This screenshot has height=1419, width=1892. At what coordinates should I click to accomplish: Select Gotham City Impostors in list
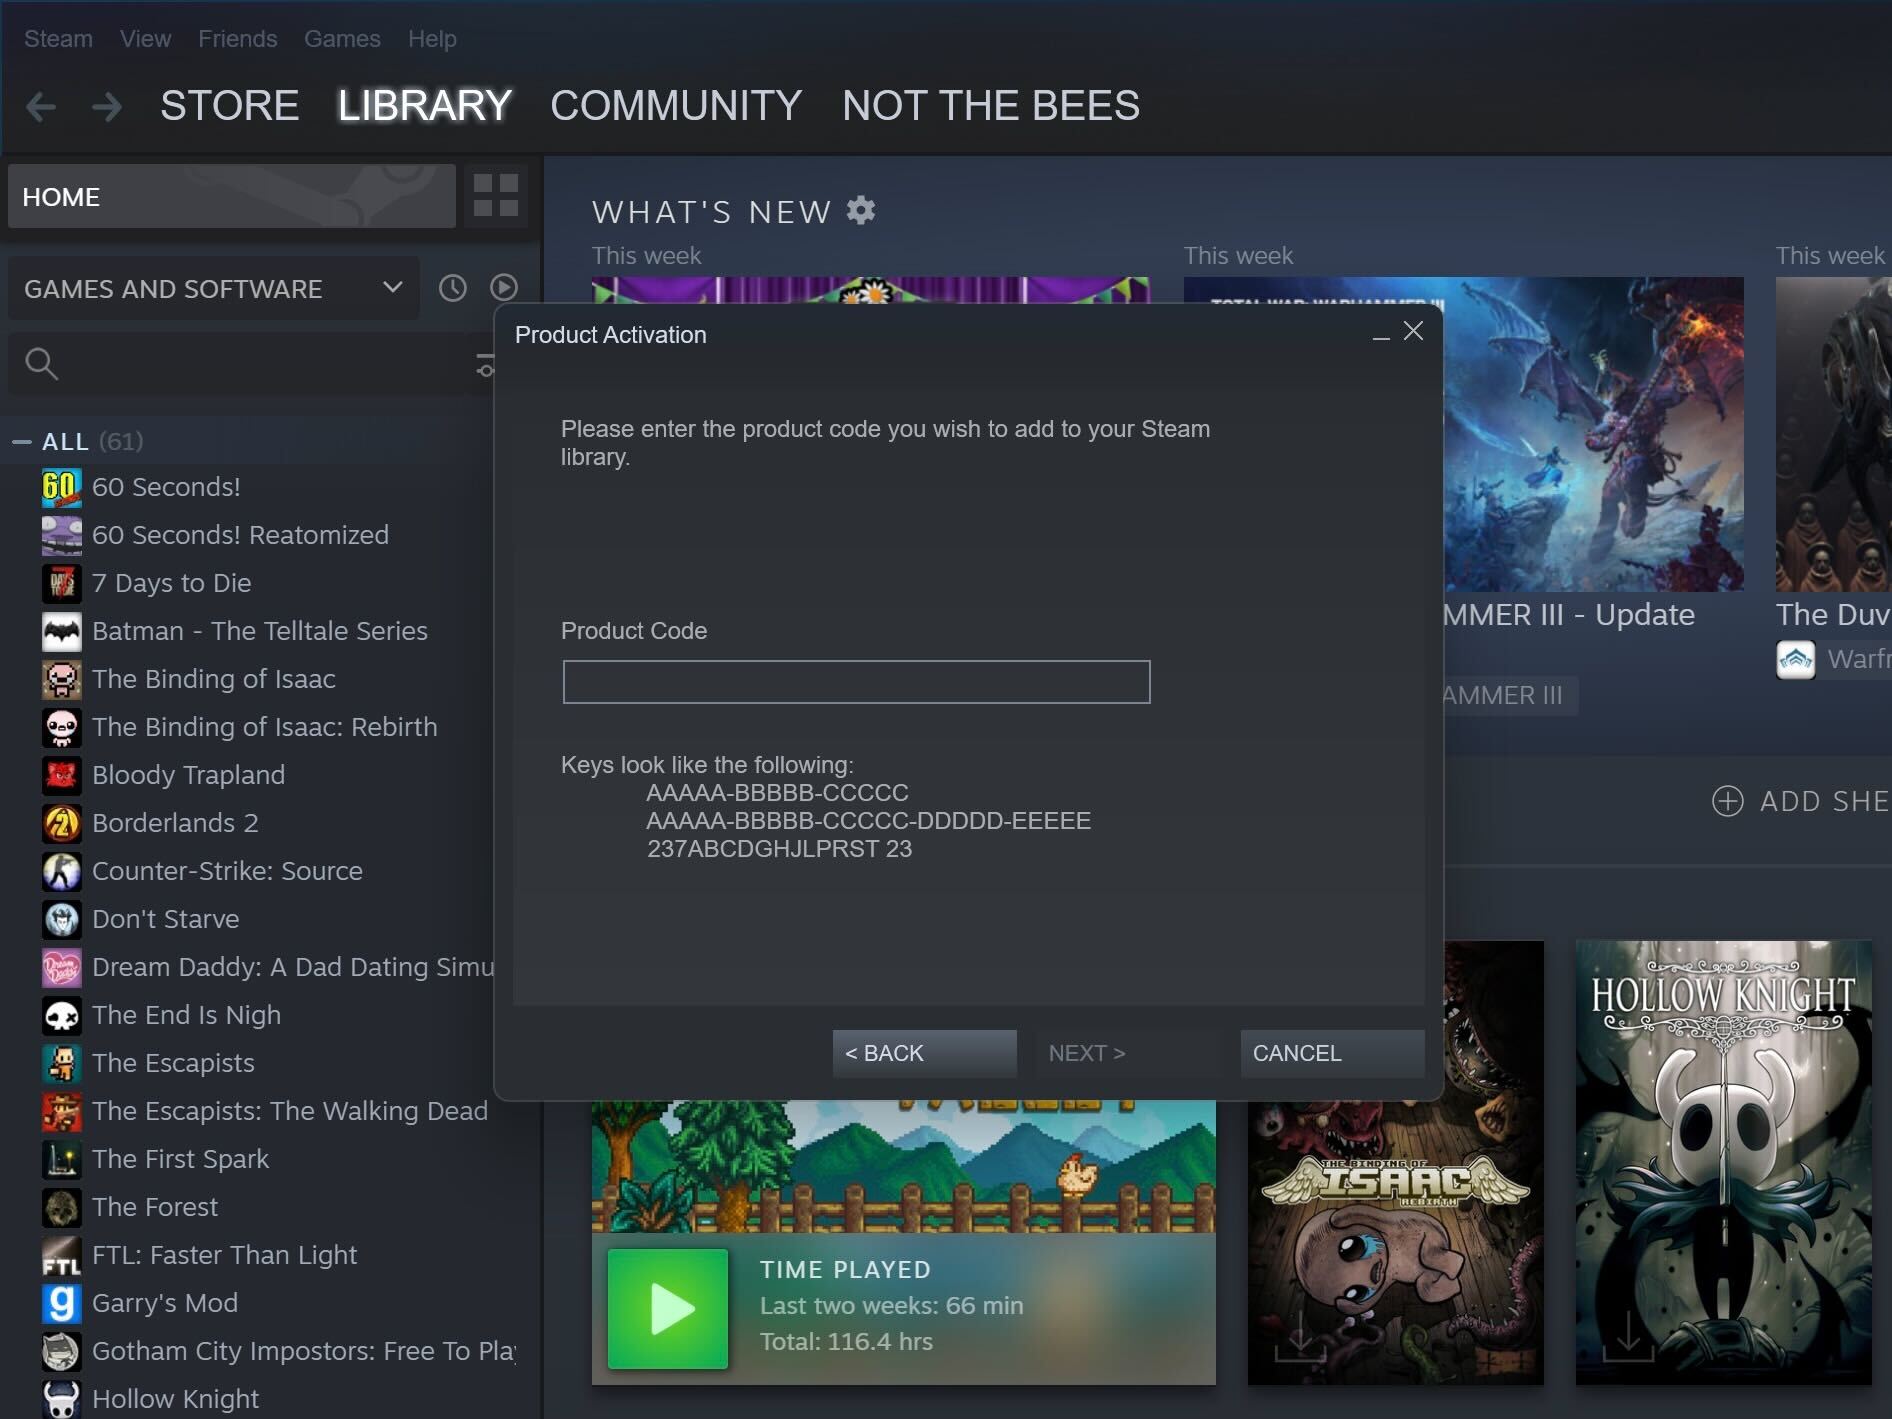click(x=304, y=1351)
